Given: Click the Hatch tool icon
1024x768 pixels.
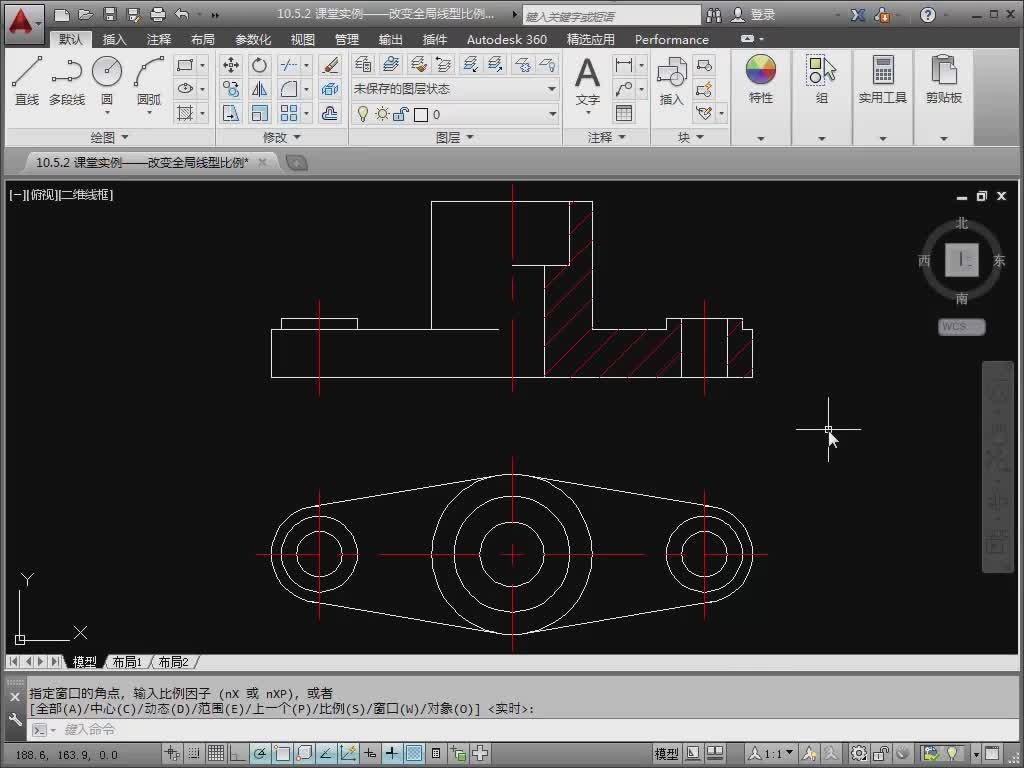Looking at the screenshot, I should (185, 113).
